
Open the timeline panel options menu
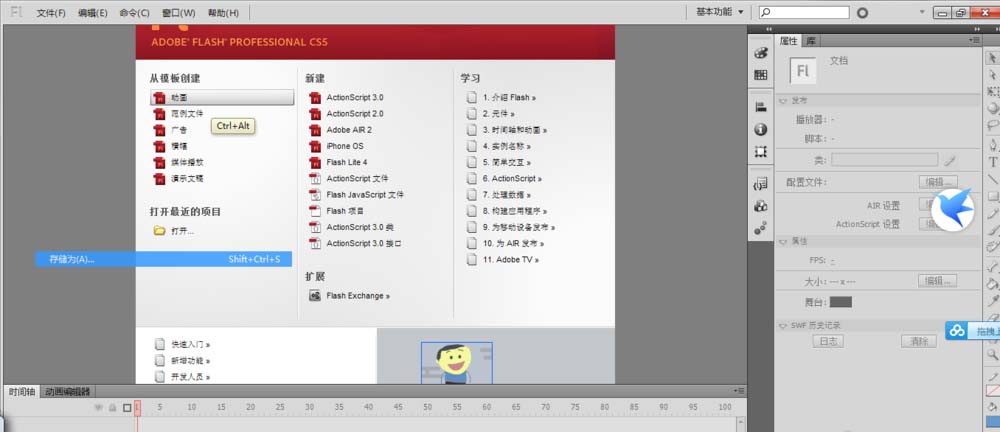[x=739, y=391]
